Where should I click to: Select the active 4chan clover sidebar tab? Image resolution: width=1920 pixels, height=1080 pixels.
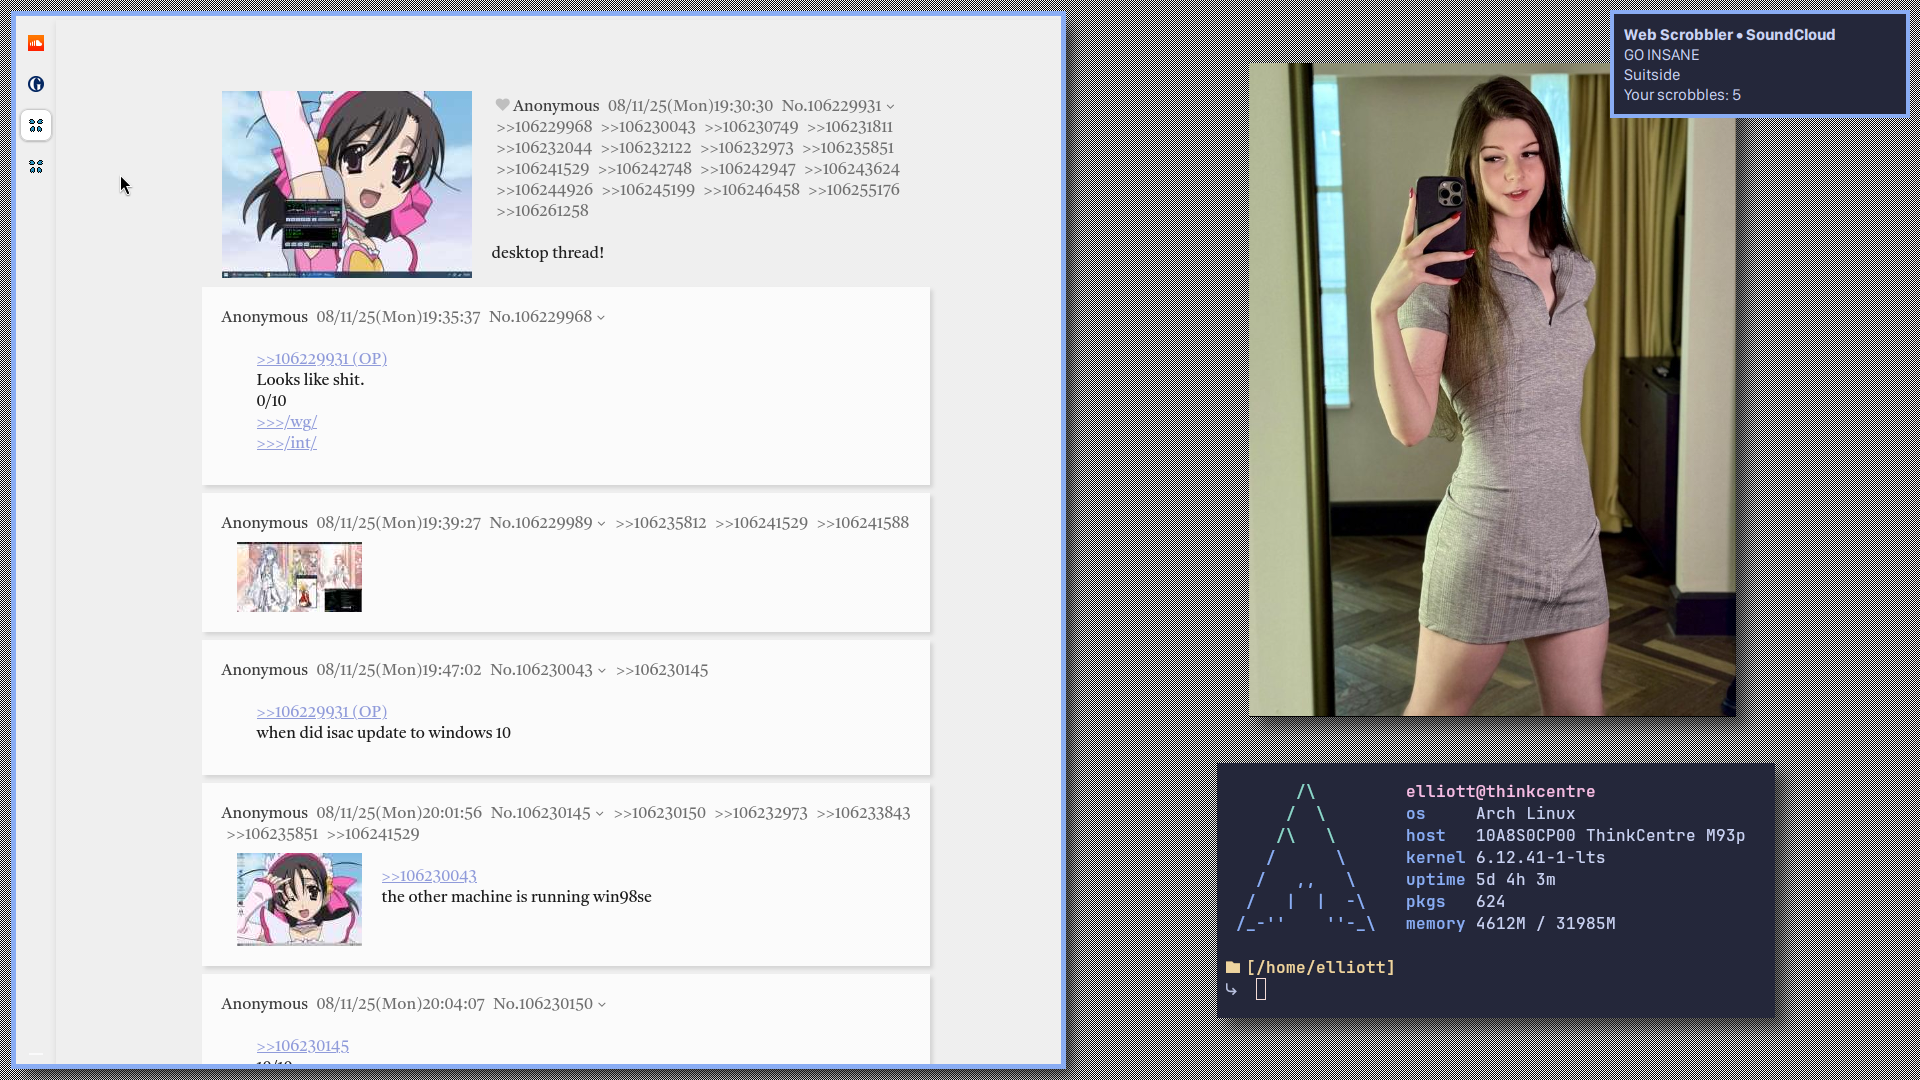pos(36,125)
